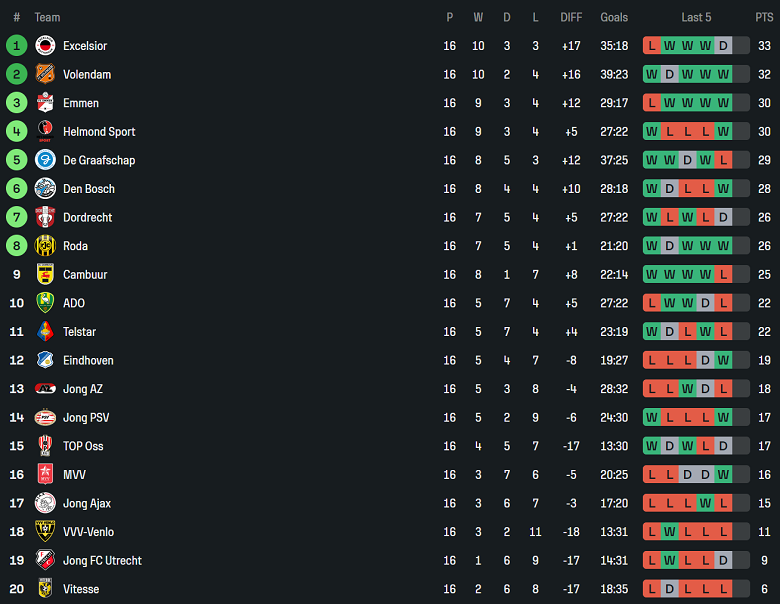Select green position badge number 1
Screen dimensions: 780x604
click(x=16, y=46)
